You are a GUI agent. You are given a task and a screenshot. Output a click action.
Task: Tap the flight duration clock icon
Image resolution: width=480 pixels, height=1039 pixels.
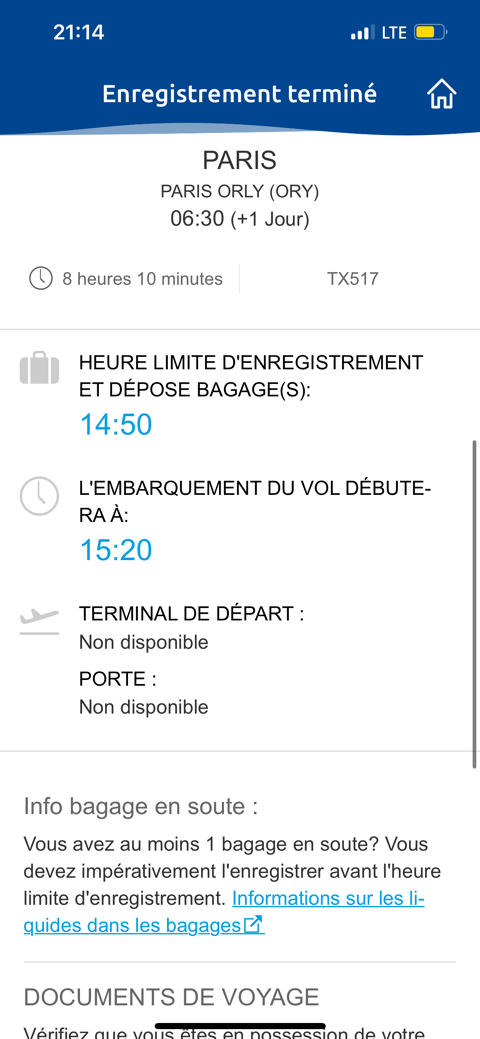click(x=40, y=279)
